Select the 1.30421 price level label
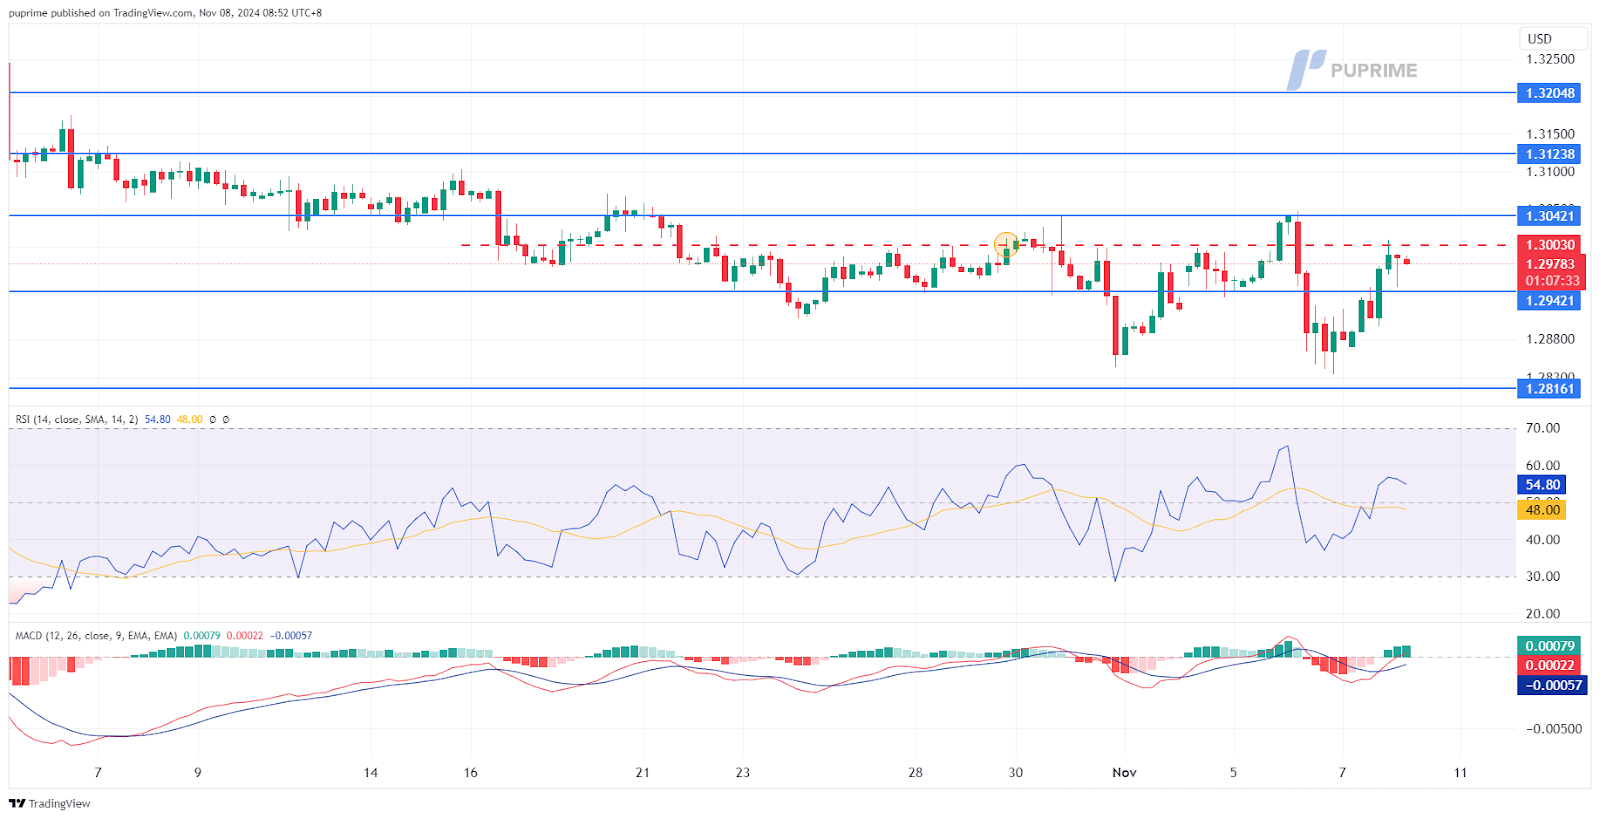 click(x=1549, y=216)
